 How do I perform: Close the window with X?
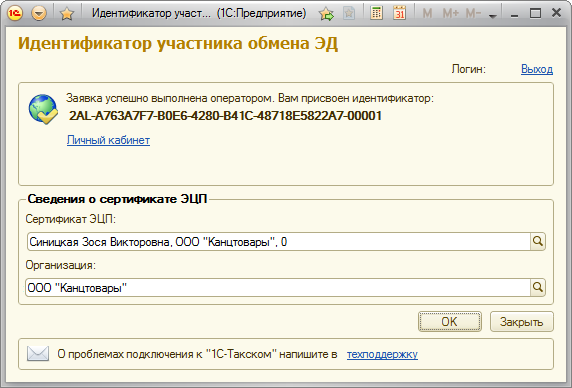pos(556,13)
